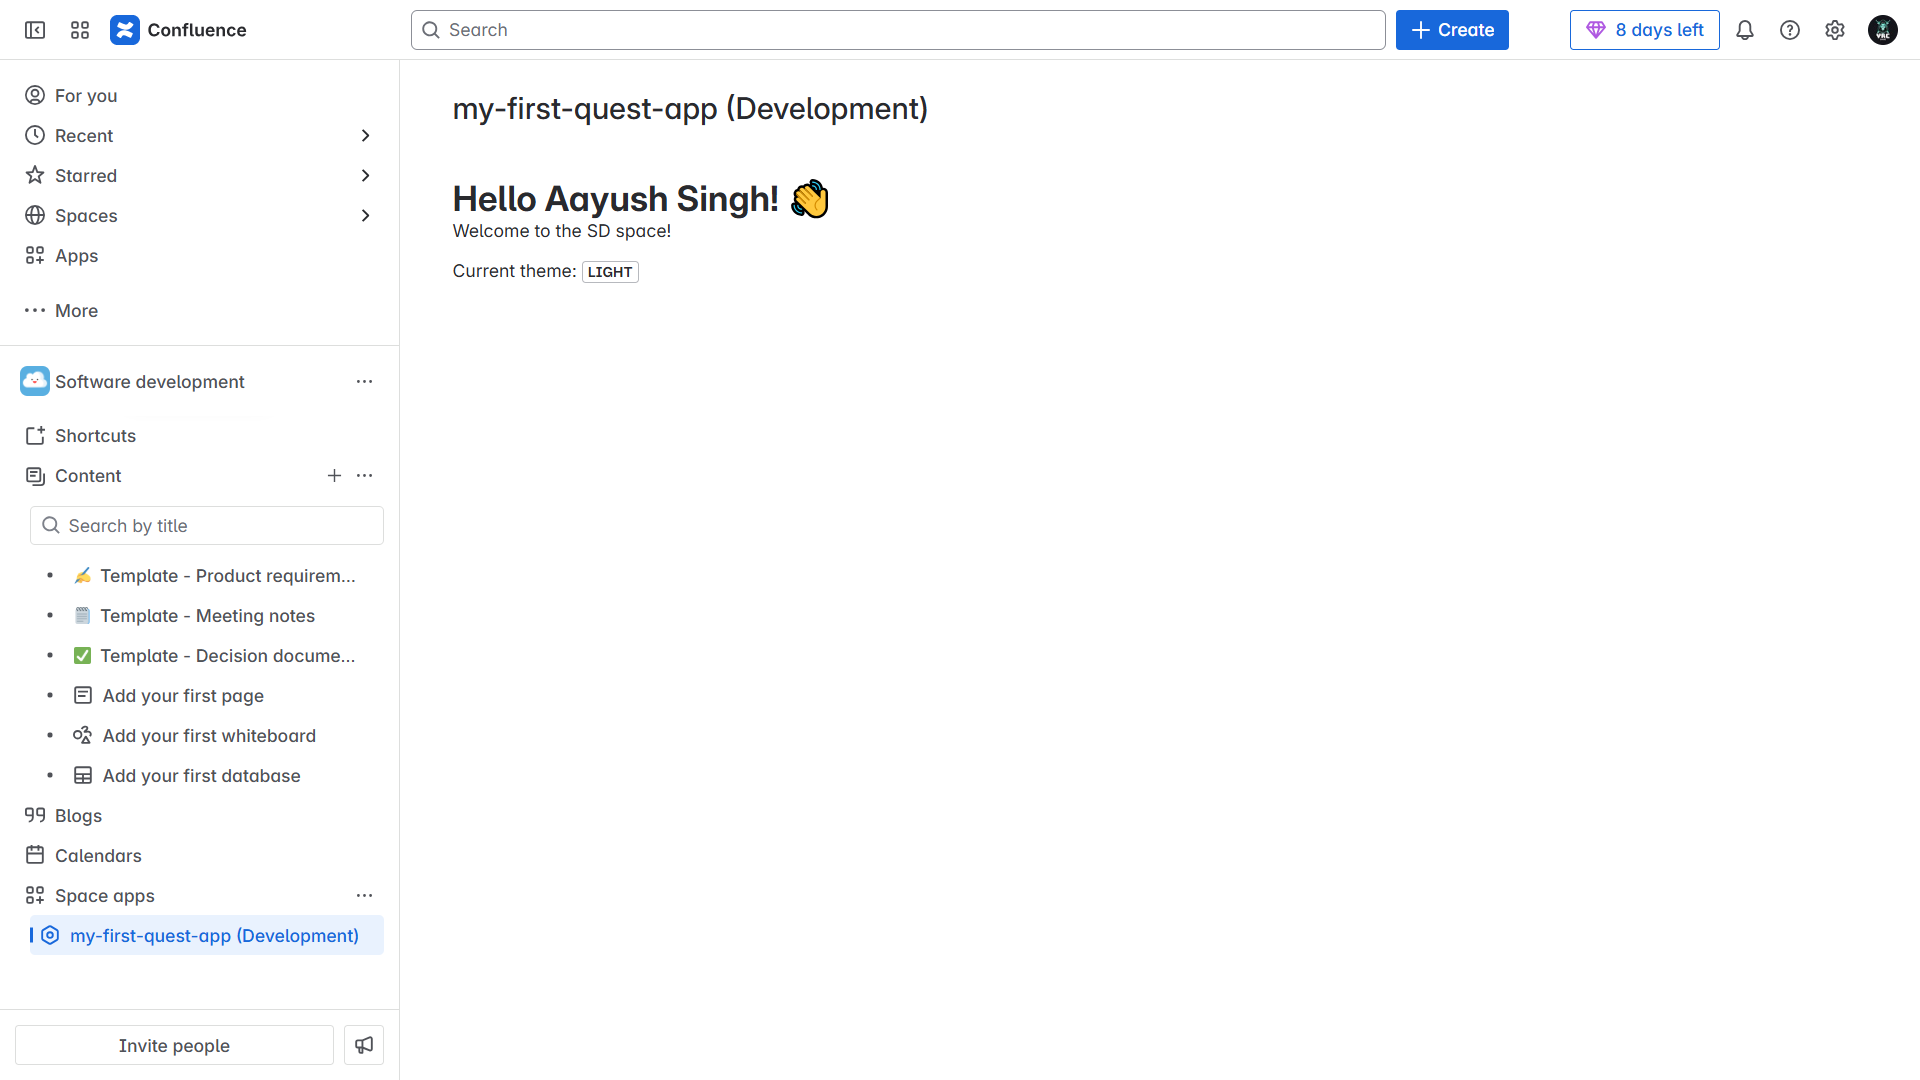
Task: Click the Invite people button
Action: point(174,1045)
